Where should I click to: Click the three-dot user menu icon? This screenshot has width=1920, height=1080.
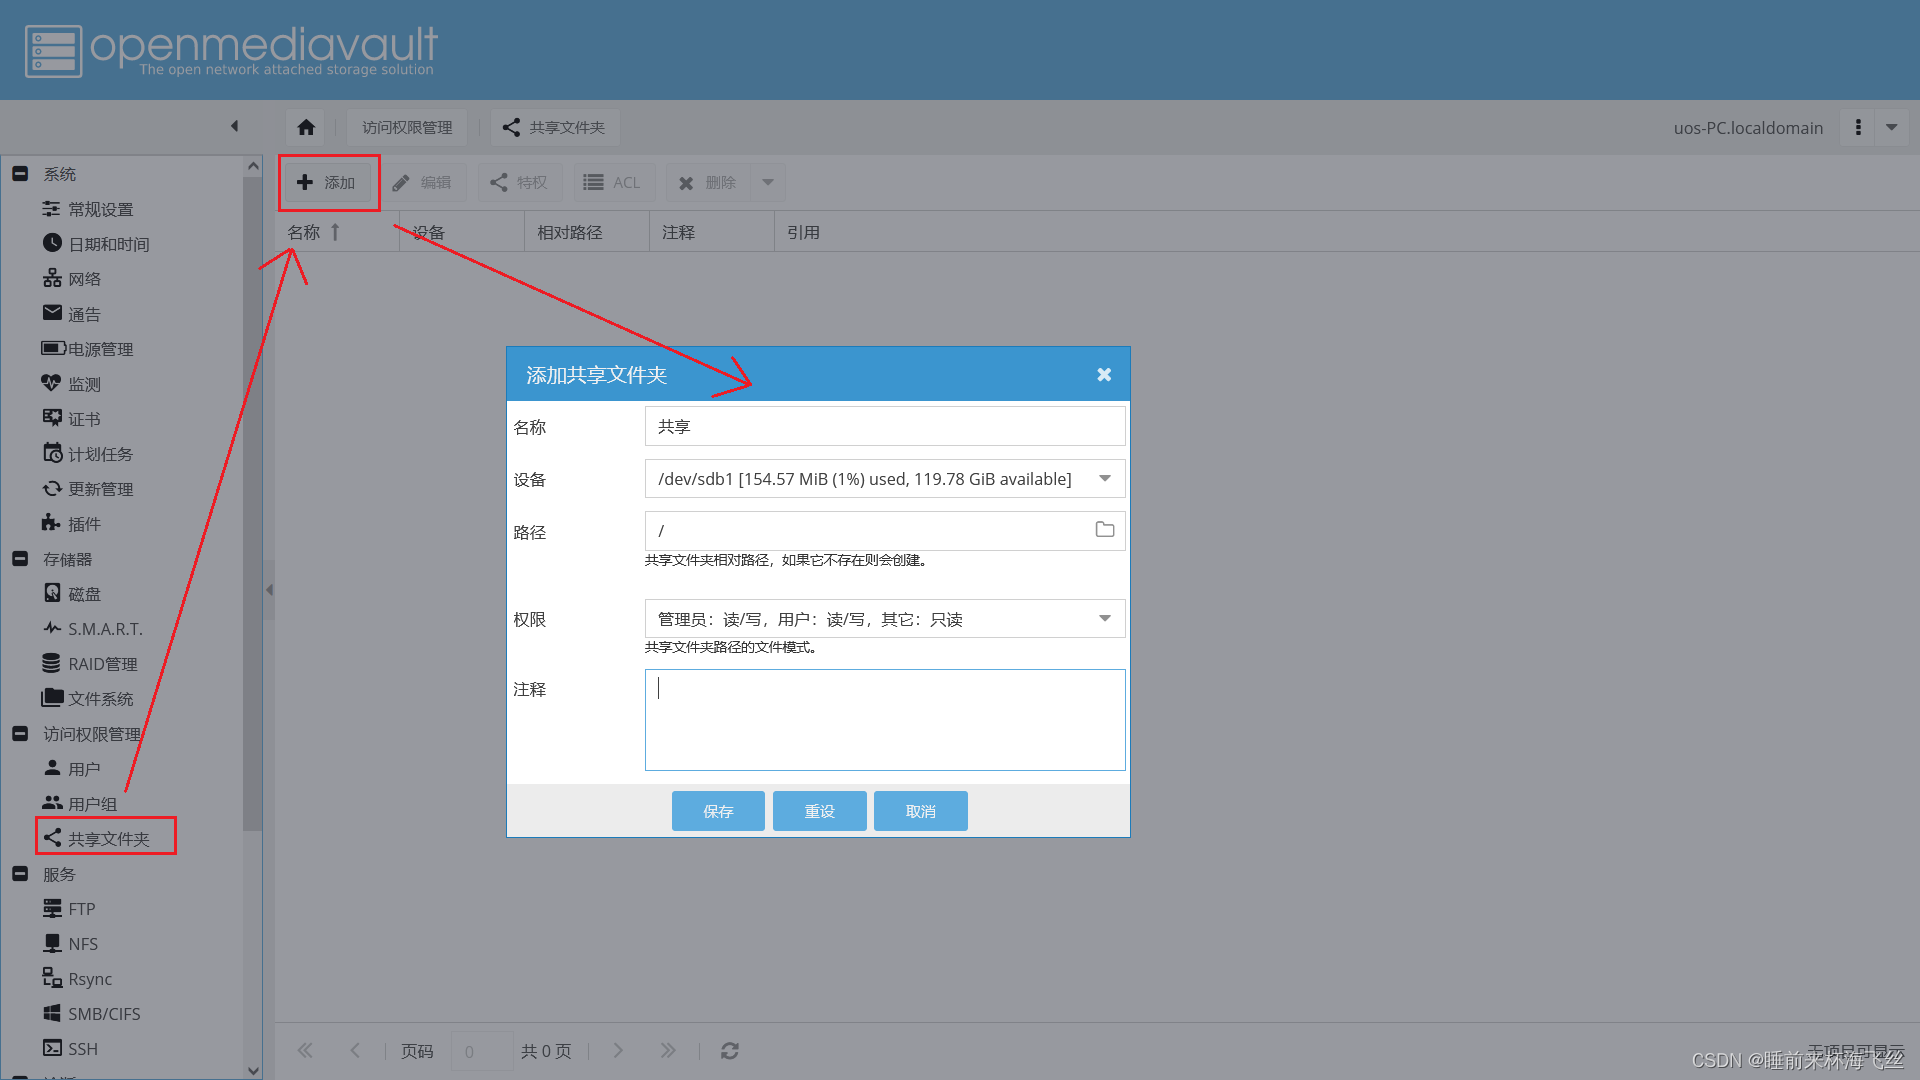click(x=1858, y=127)
